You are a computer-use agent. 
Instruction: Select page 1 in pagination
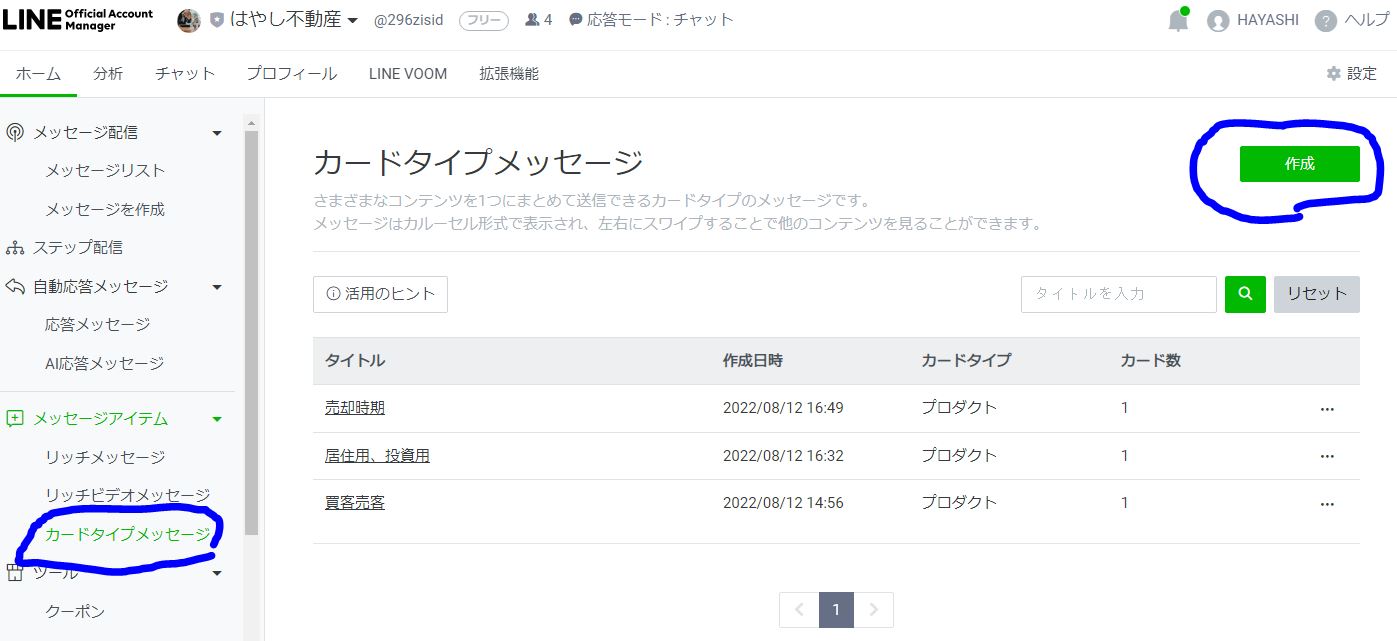point(836,610)
